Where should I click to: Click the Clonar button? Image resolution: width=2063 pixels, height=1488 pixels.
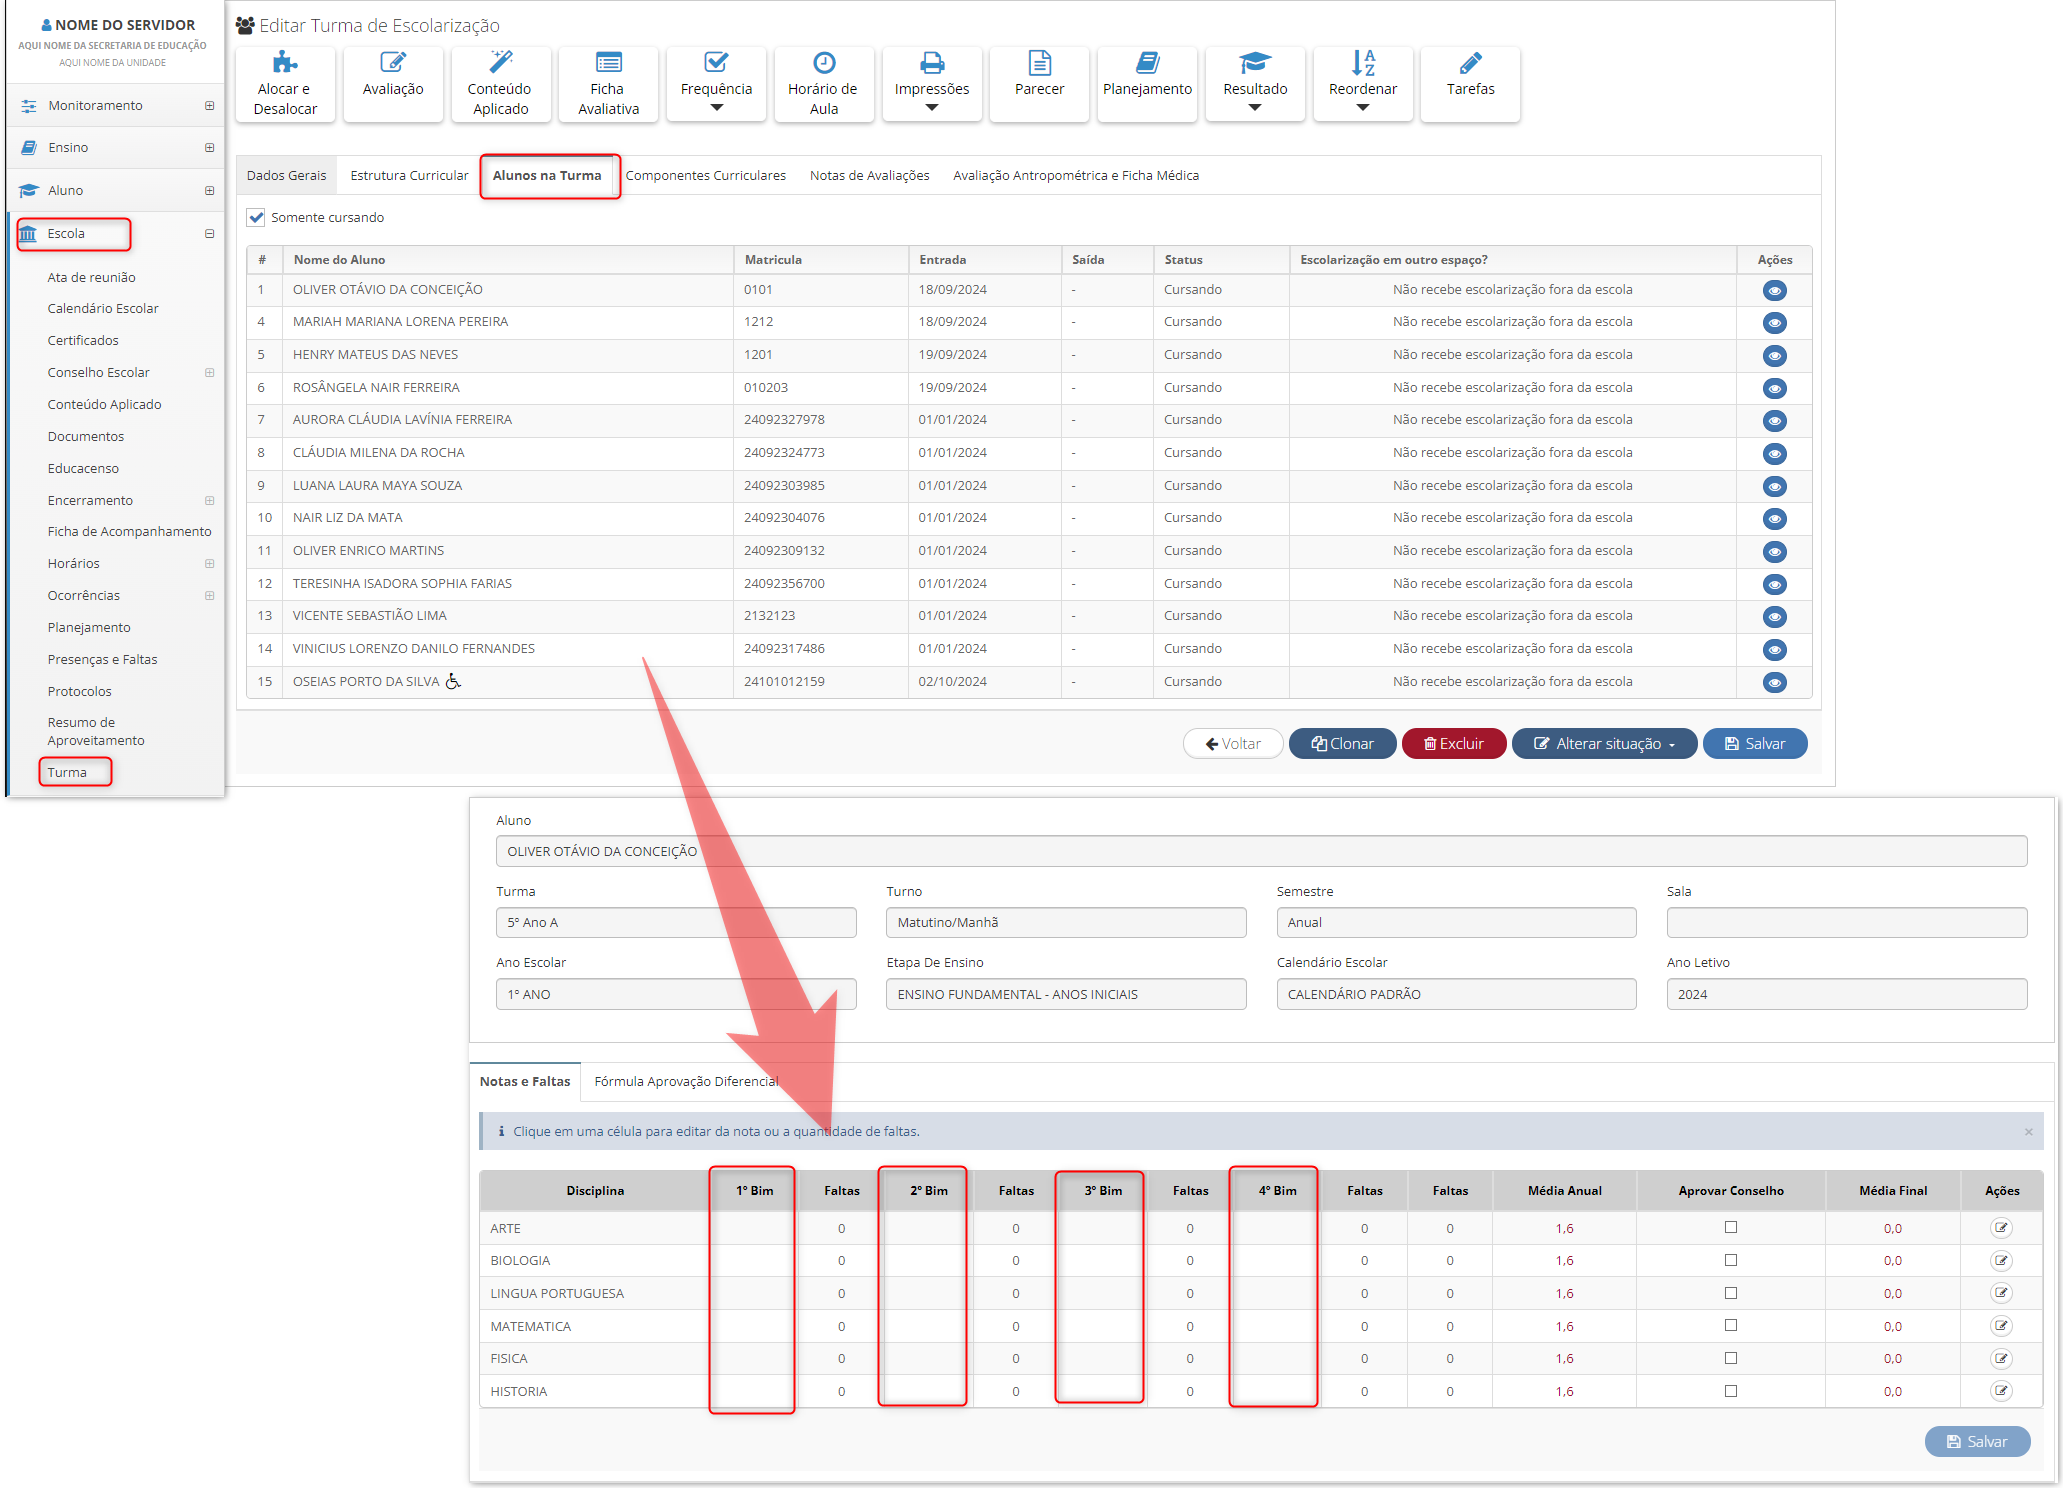tap(1342, 744)
